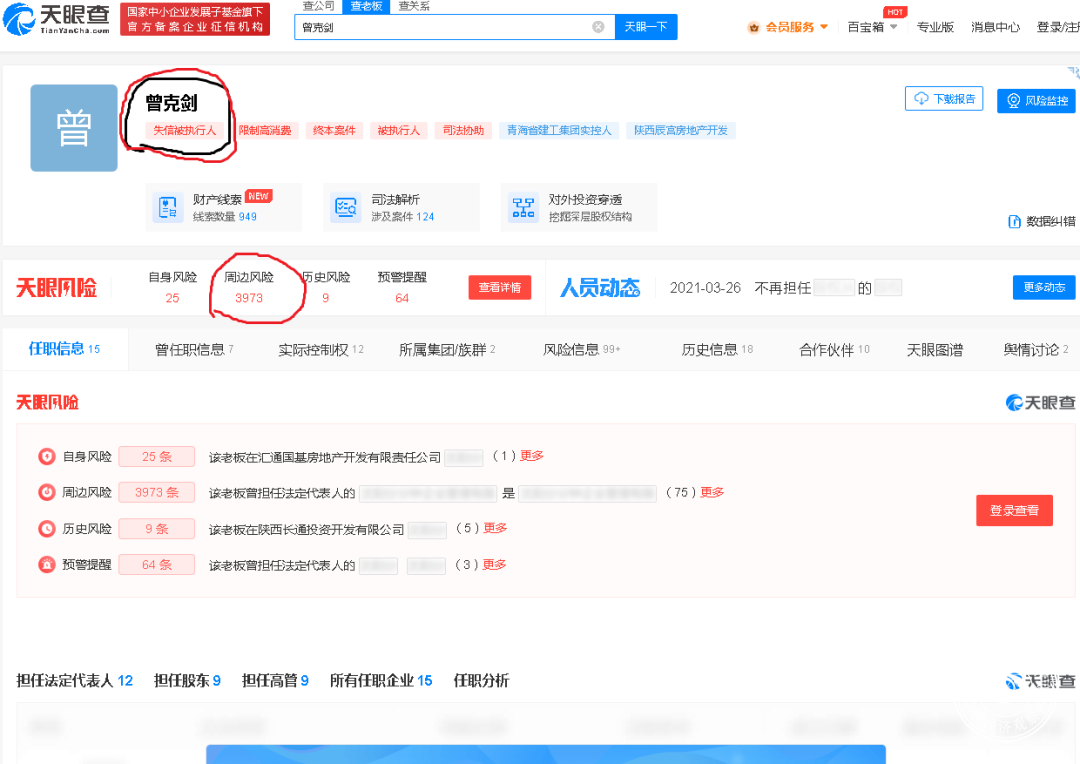Viewport: 1080px width, 764px height.
Task: Click the 查看详情 red button
Action: pyautogui.click(x=500, y=287)
